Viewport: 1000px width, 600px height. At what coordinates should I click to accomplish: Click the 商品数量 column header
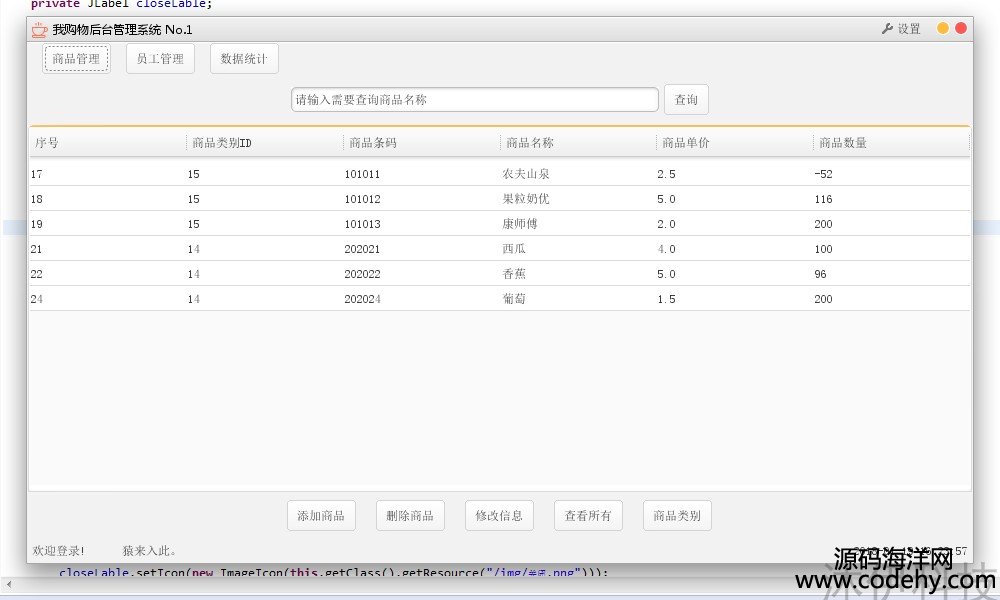pos(892,143)
